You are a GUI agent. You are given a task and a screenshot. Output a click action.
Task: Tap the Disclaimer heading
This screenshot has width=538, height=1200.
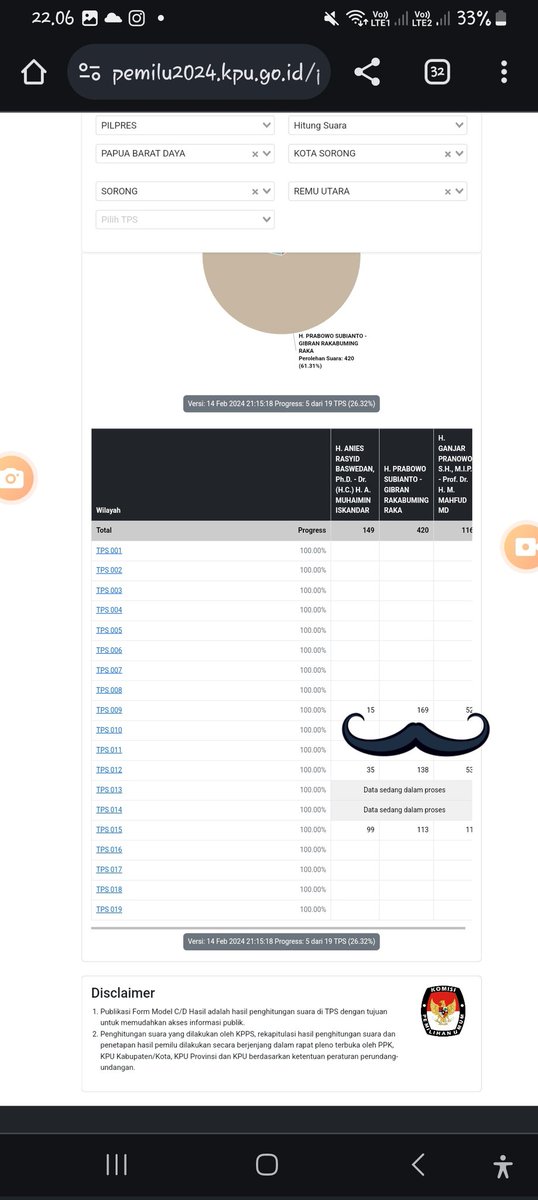tap(123, 993)
